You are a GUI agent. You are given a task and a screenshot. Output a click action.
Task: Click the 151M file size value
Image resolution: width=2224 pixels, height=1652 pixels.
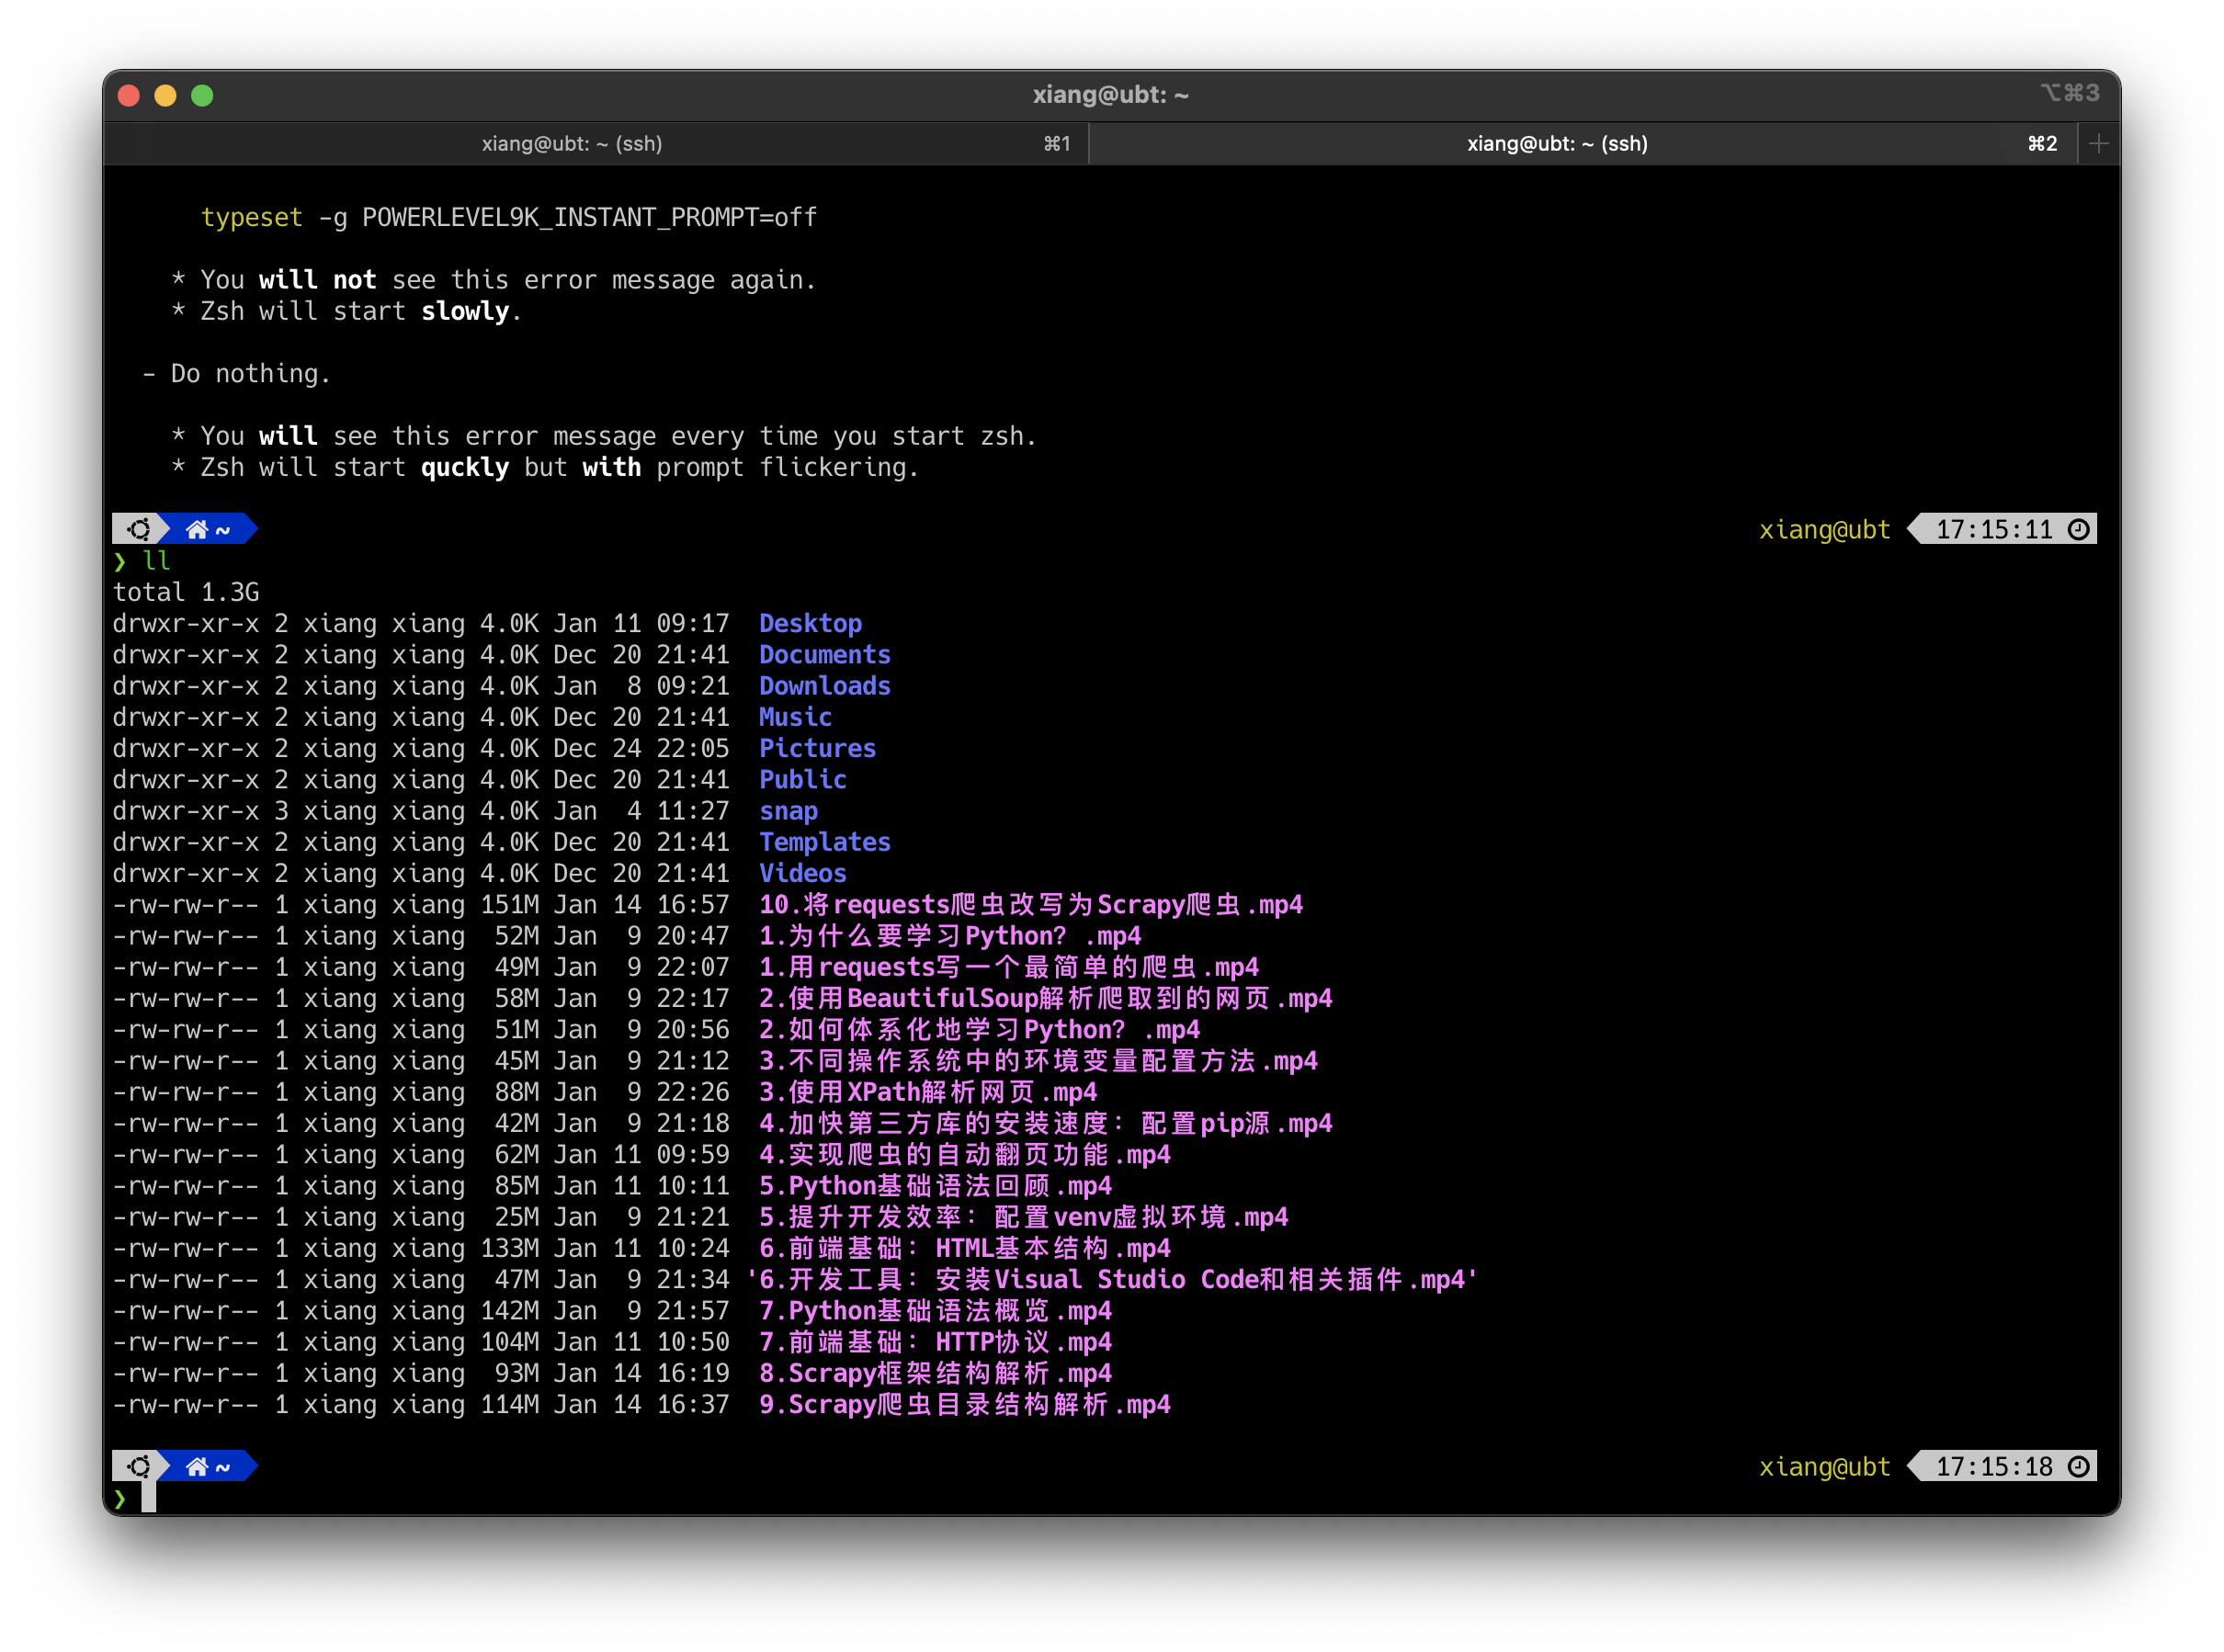[509, 904]
